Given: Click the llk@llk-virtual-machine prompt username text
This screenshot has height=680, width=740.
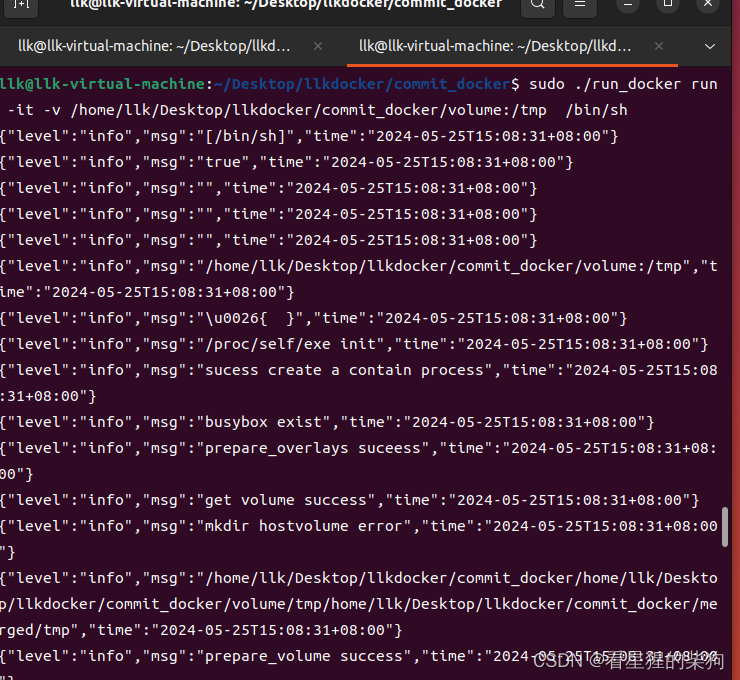Looking at the screenshot, I should click(x=102, y=84).
